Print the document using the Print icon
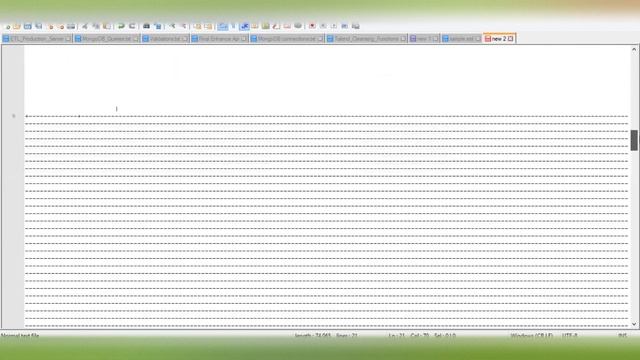Screen dimensions: 640x360 pos(71,27)
